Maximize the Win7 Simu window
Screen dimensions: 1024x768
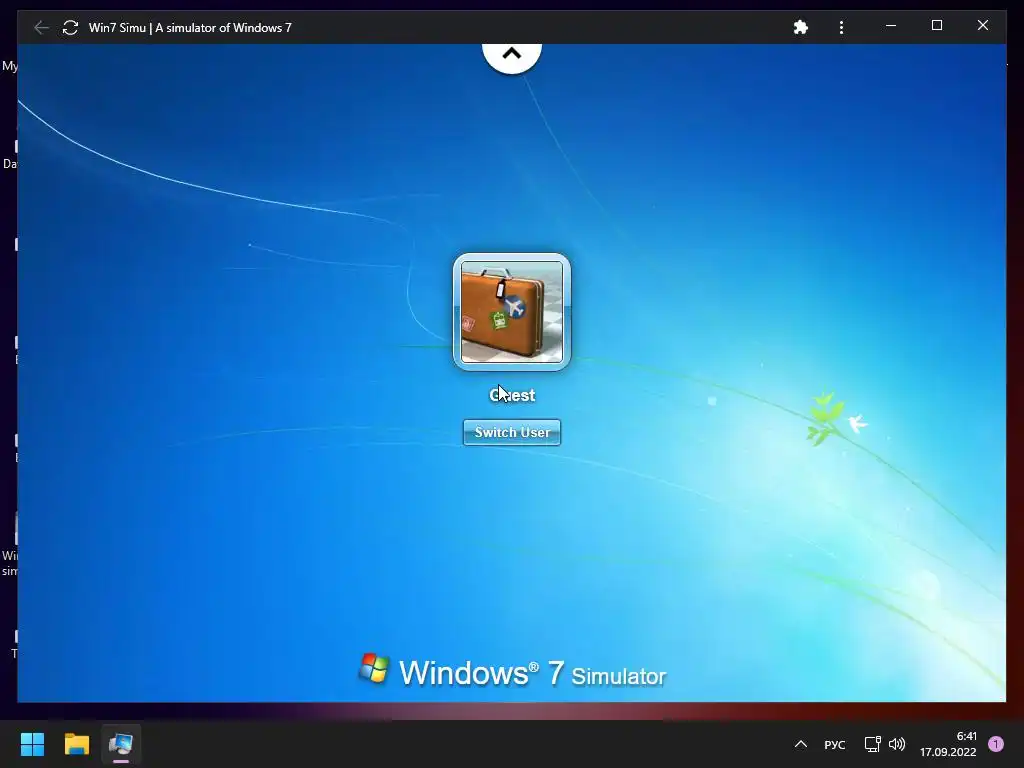936,25
